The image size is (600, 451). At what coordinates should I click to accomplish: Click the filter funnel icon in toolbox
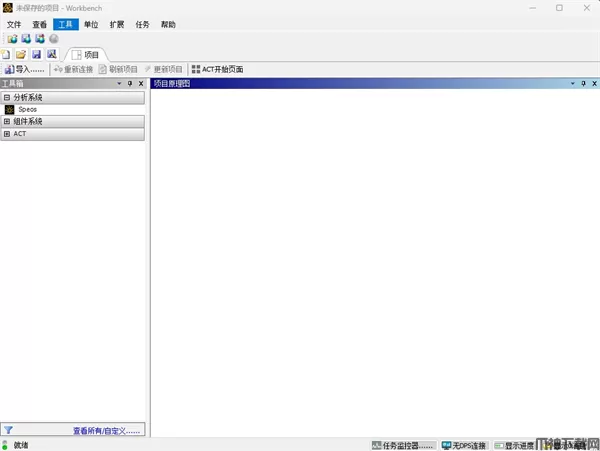click(9, 430)
